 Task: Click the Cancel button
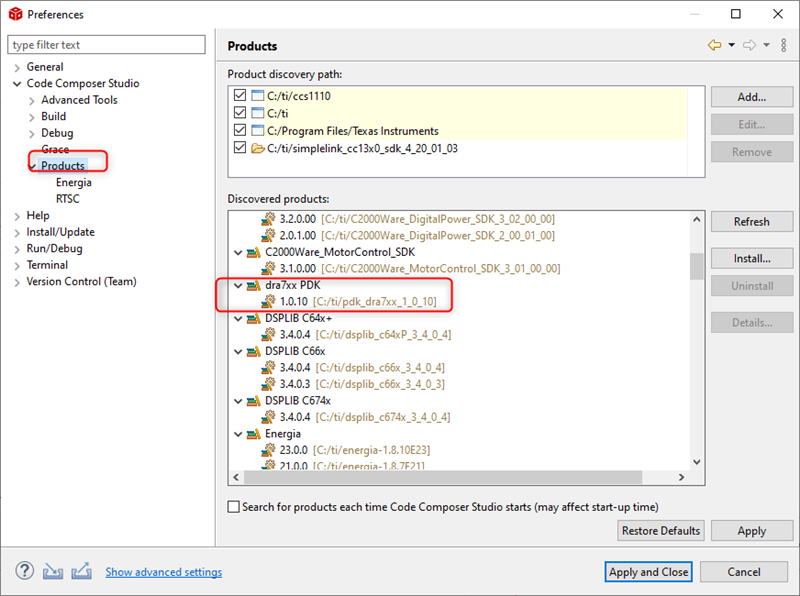[743, 572]
